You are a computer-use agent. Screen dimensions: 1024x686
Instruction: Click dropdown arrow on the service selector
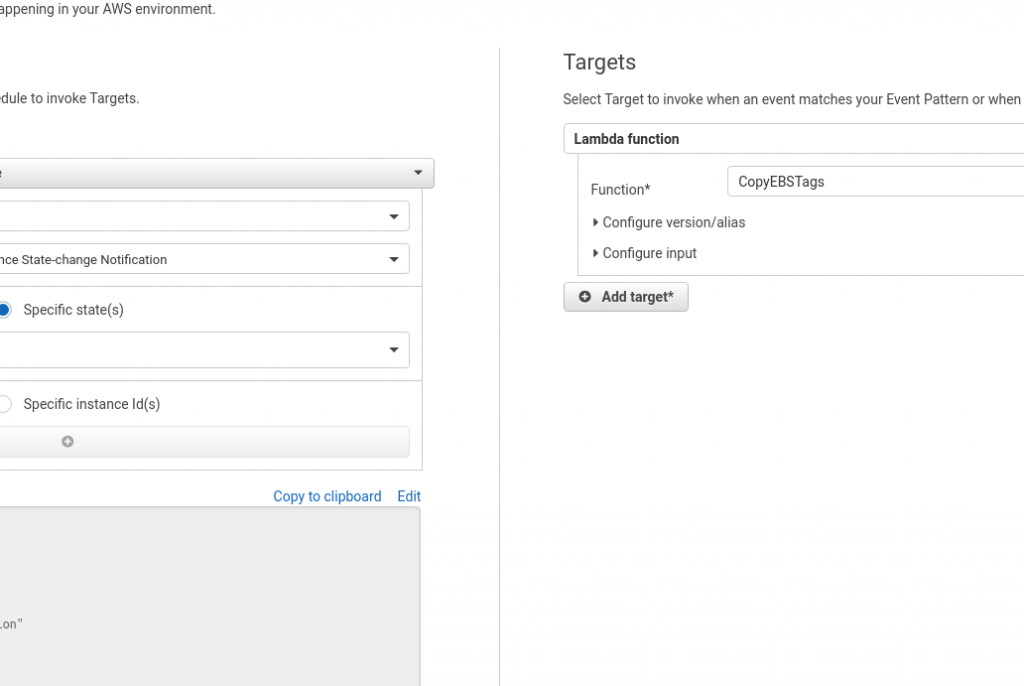(396, 215)
